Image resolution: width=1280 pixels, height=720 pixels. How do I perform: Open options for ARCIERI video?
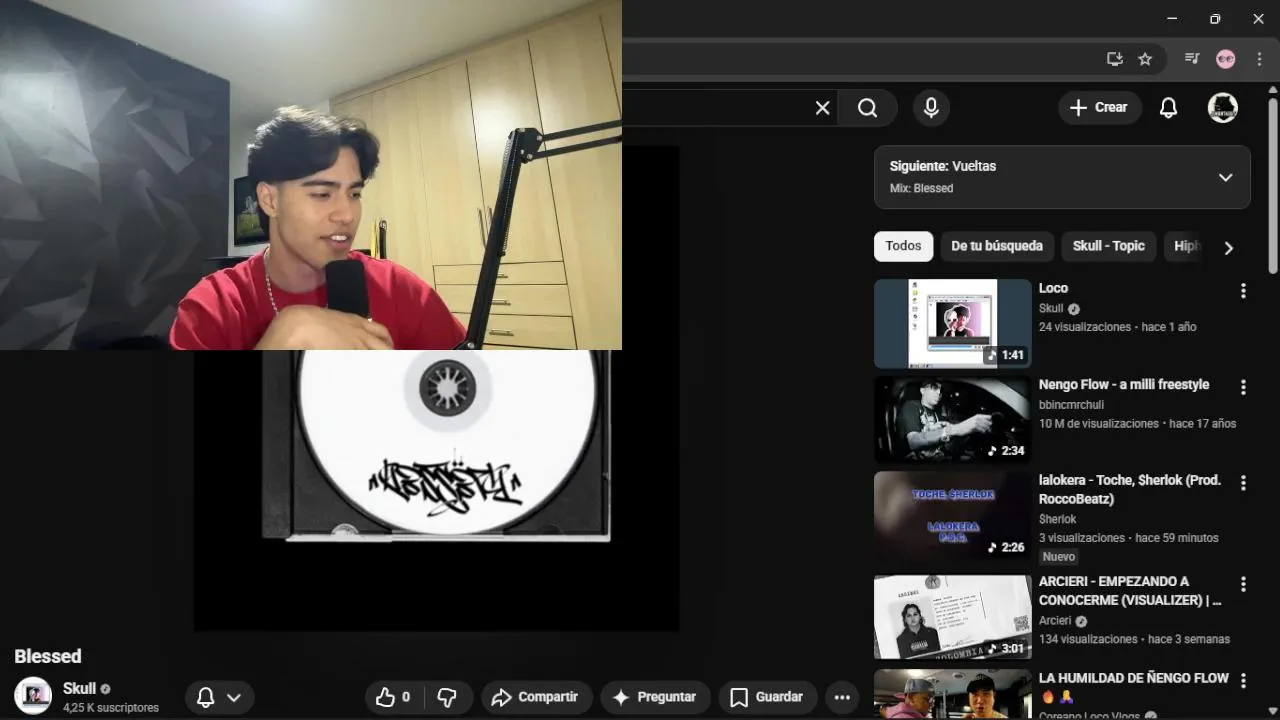point(1243,584)
